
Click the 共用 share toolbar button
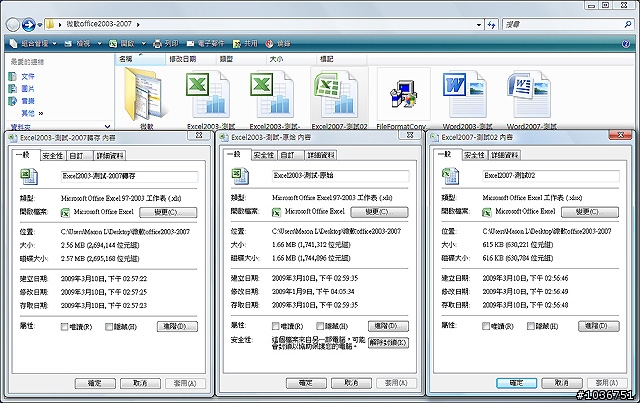[x=246, y=43]
